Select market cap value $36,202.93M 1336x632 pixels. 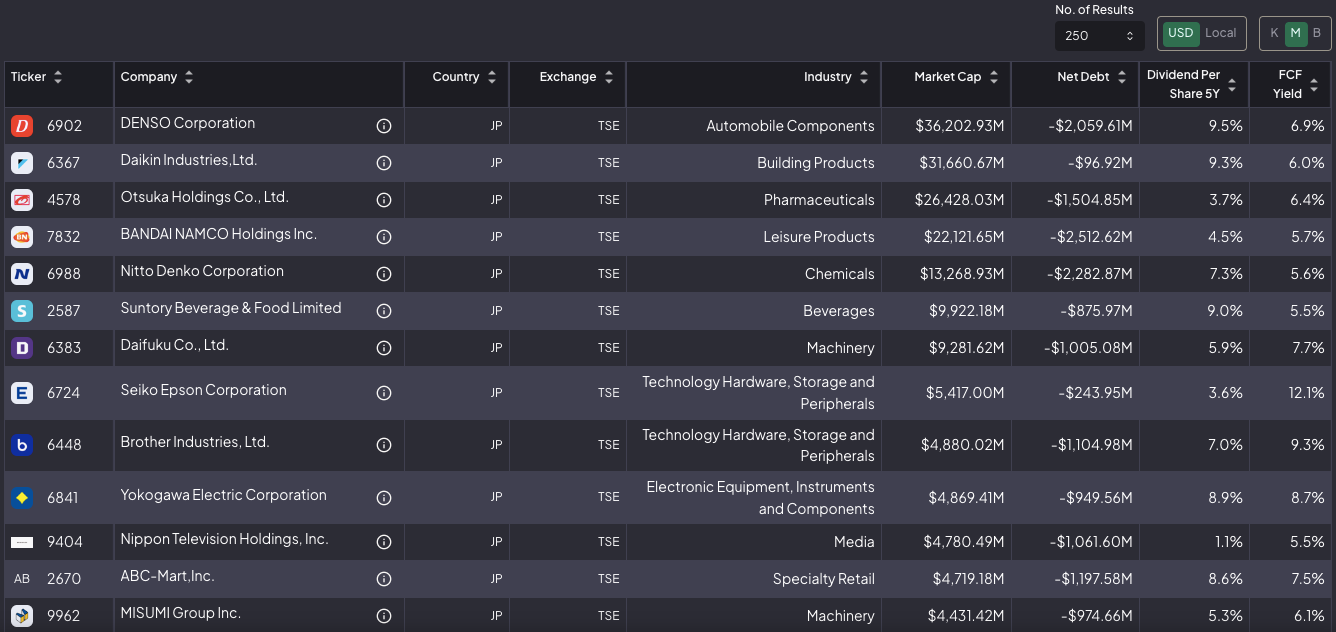(959, 126)
